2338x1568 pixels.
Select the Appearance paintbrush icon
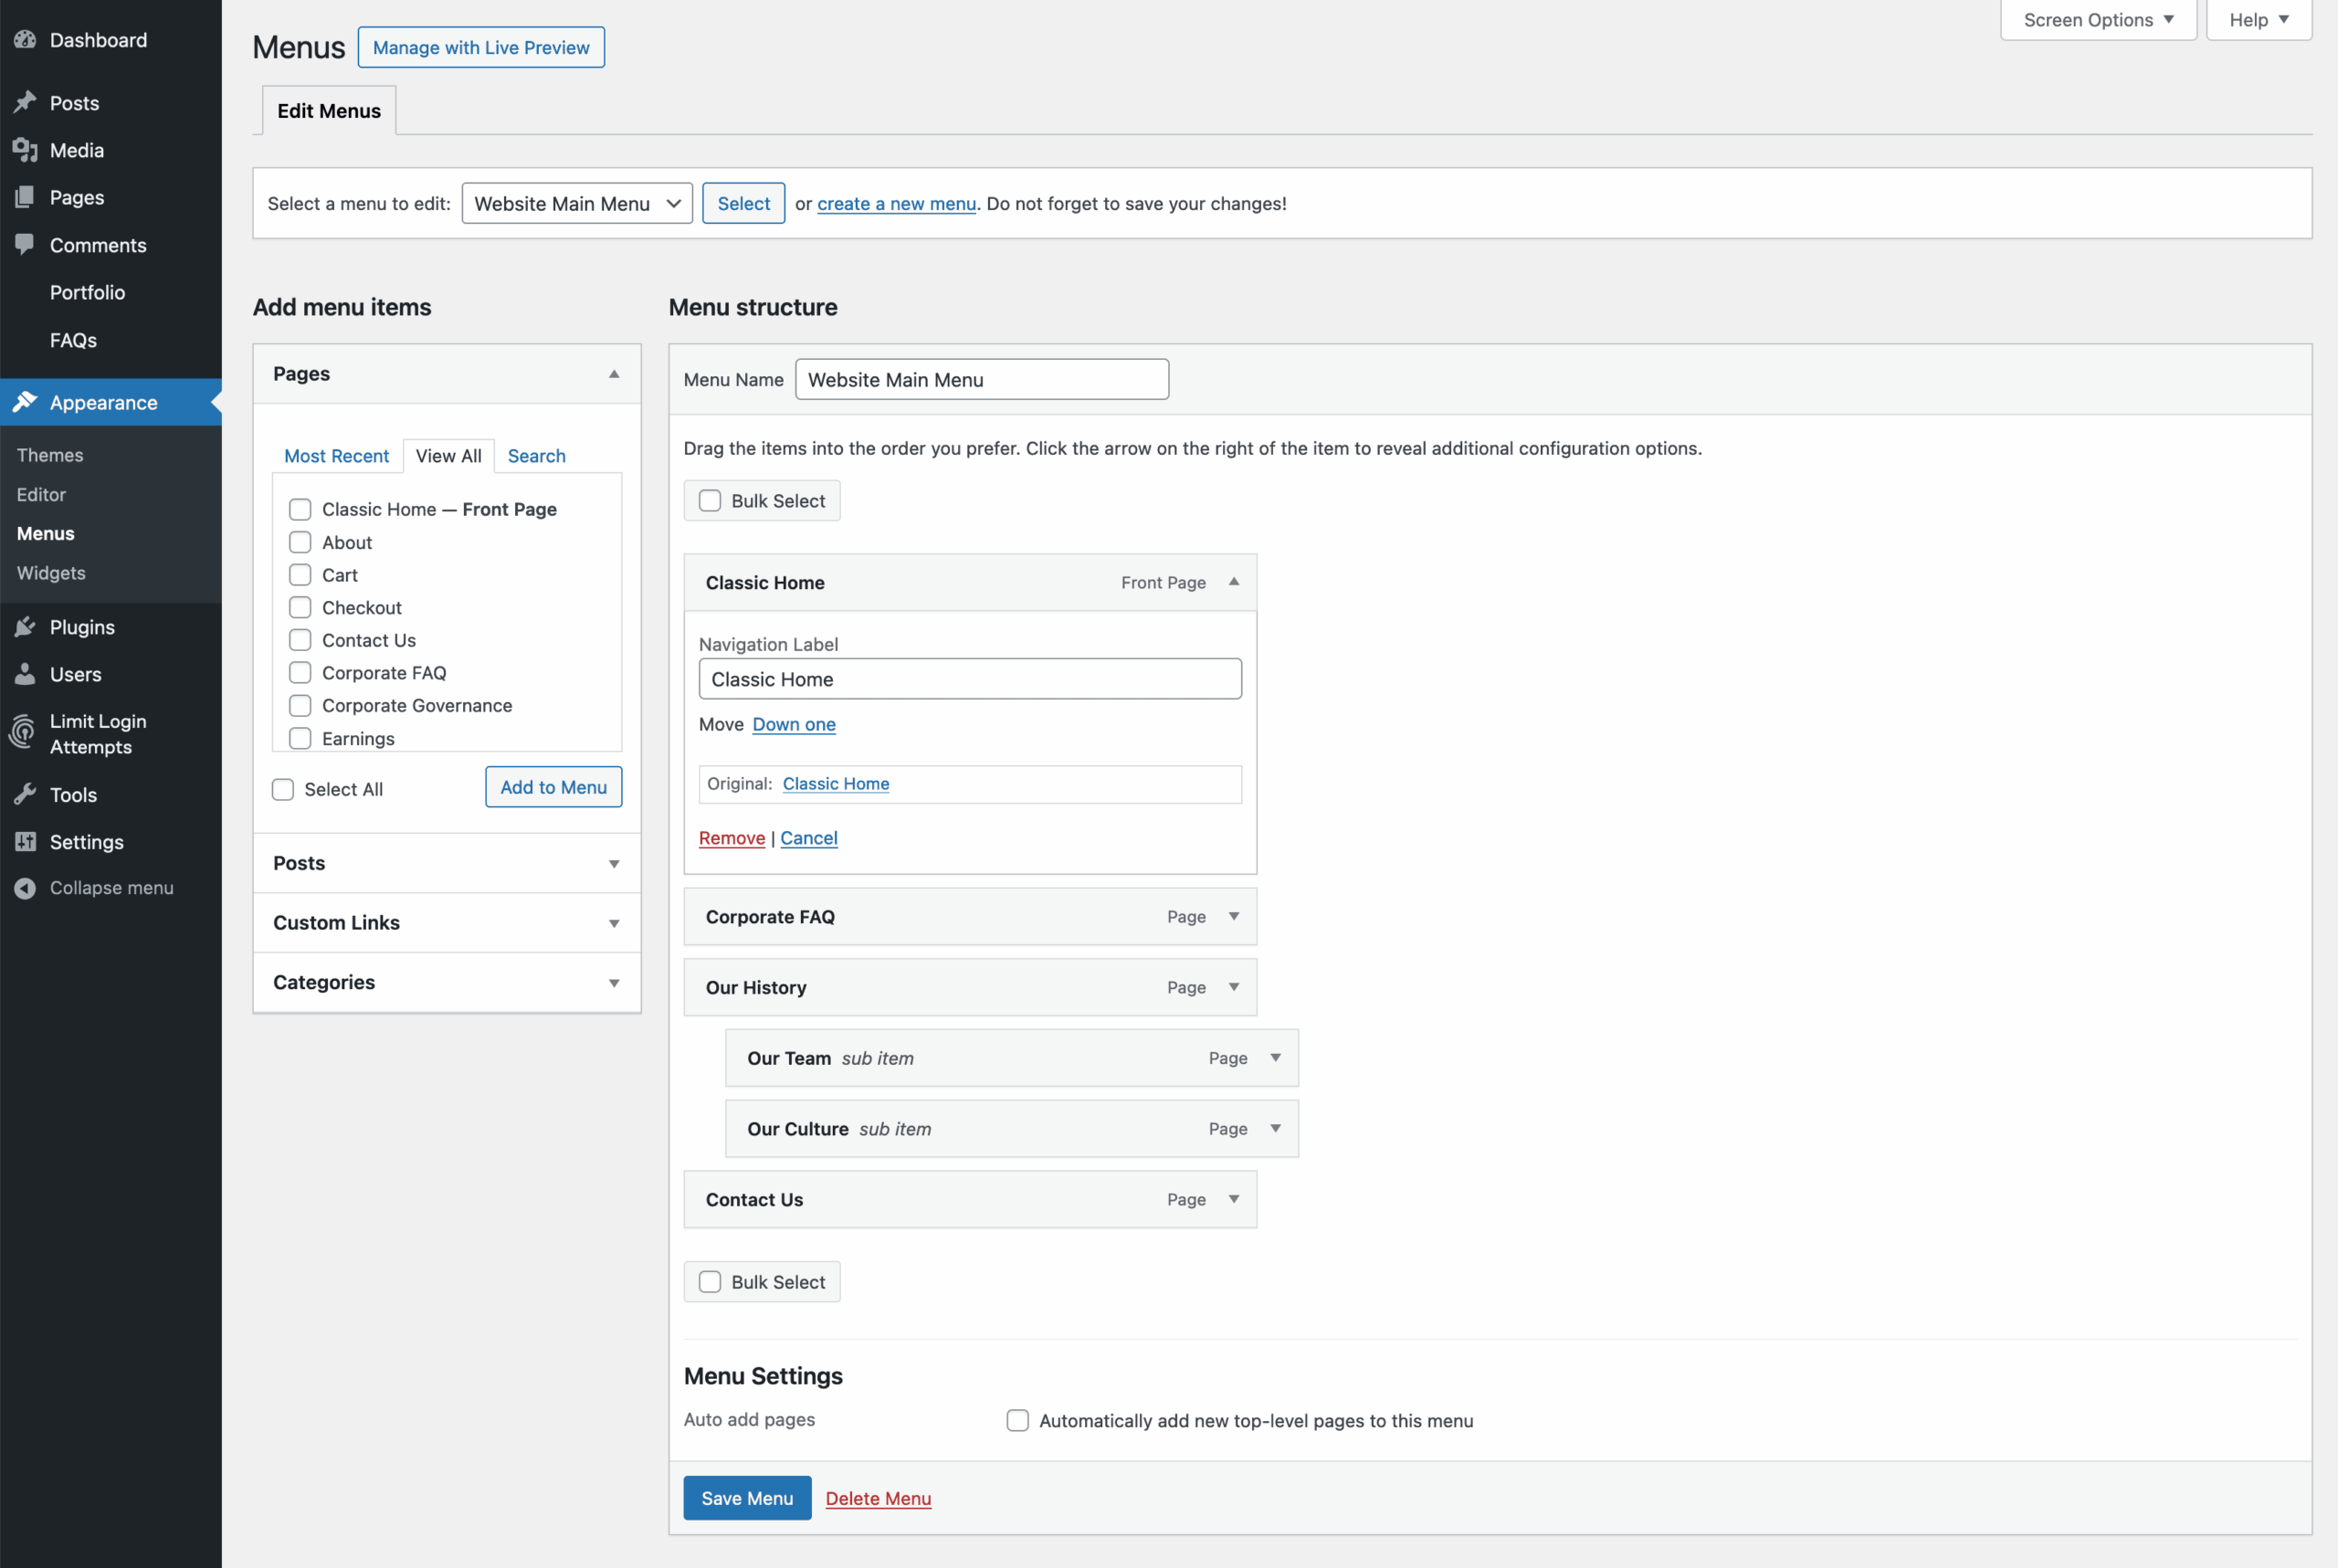click(27, 401)
